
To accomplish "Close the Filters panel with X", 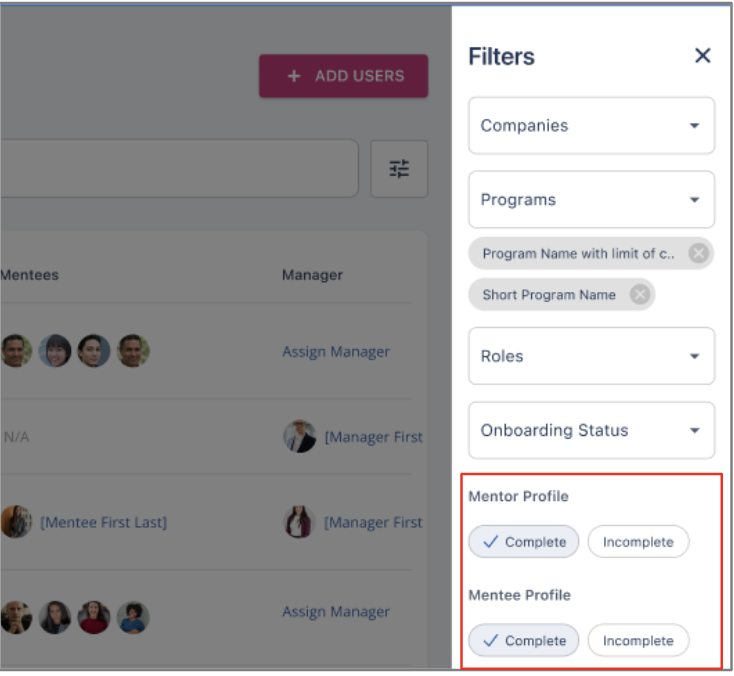I will [703, 56].
